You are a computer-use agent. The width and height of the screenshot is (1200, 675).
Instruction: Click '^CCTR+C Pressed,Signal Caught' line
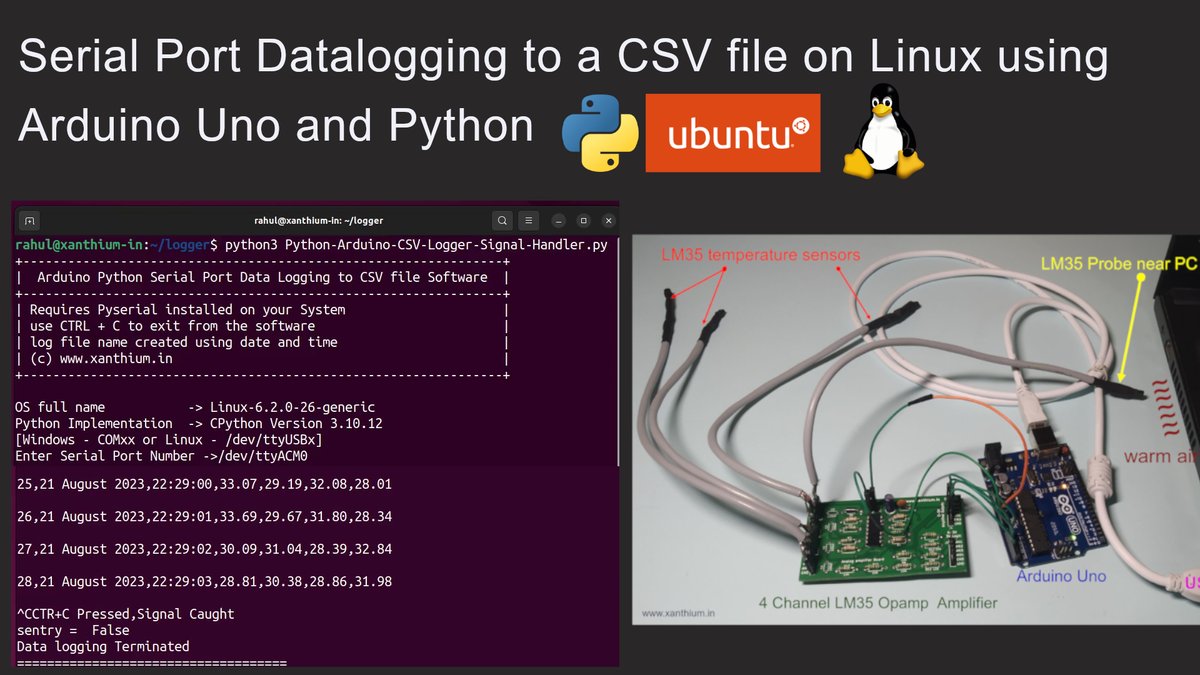click(126, 614)
